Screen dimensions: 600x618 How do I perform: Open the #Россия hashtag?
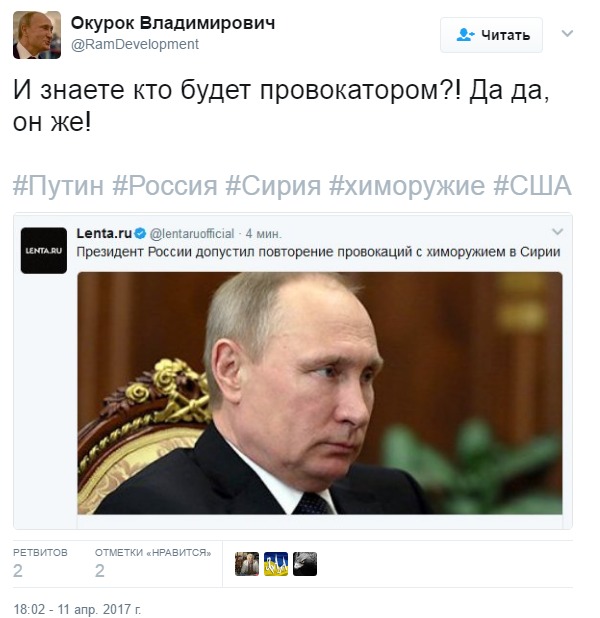pos(165,185)
